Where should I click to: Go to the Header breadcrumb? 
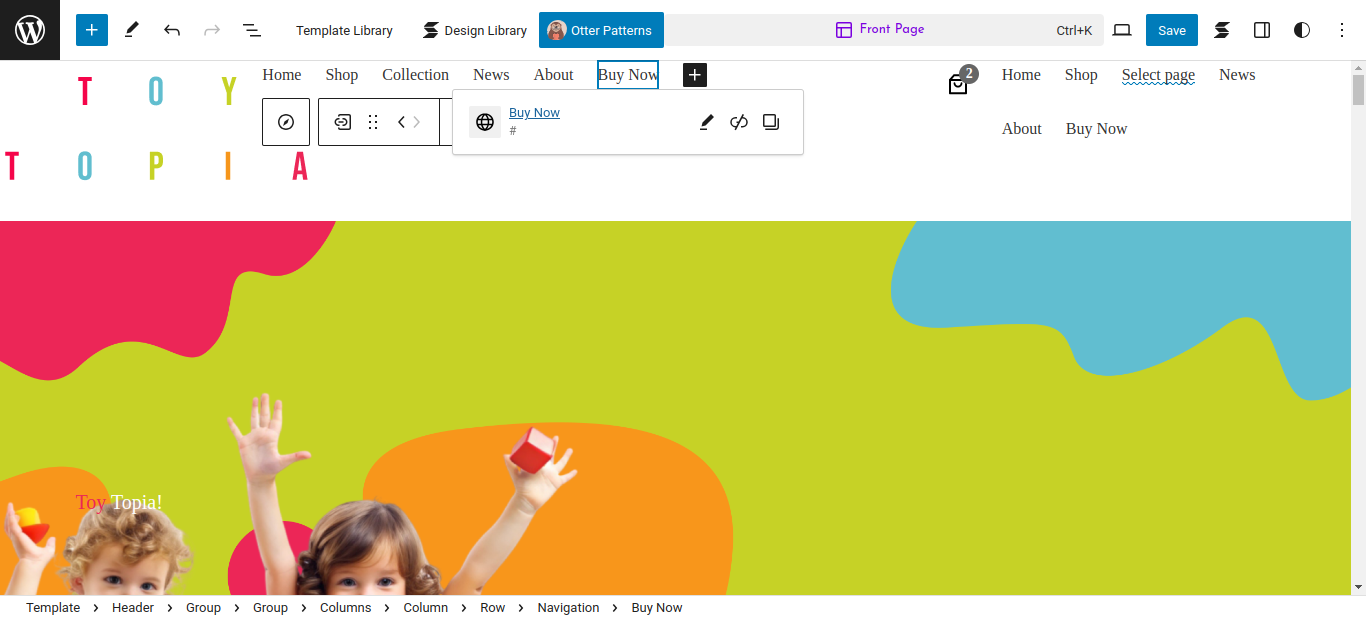click(133, 608)
